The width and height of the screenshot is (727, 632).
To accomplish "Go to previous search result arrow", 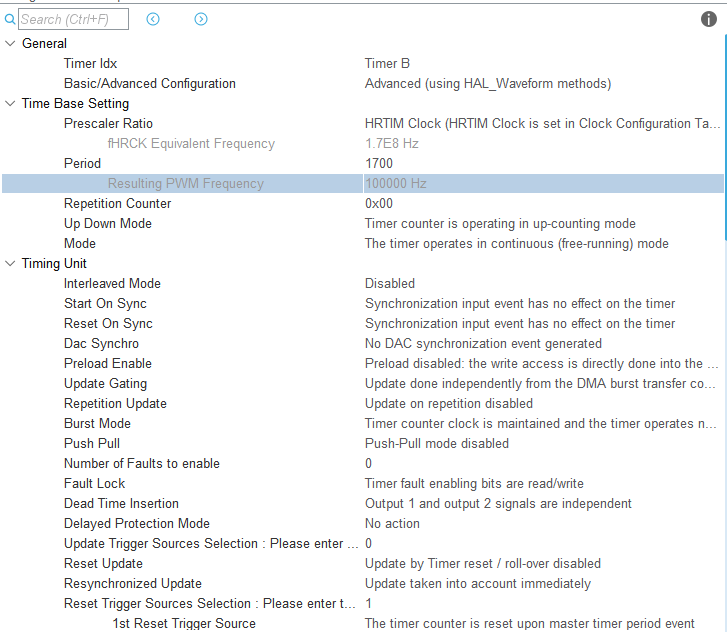I will pyautogui.click(x=153, y=19).
